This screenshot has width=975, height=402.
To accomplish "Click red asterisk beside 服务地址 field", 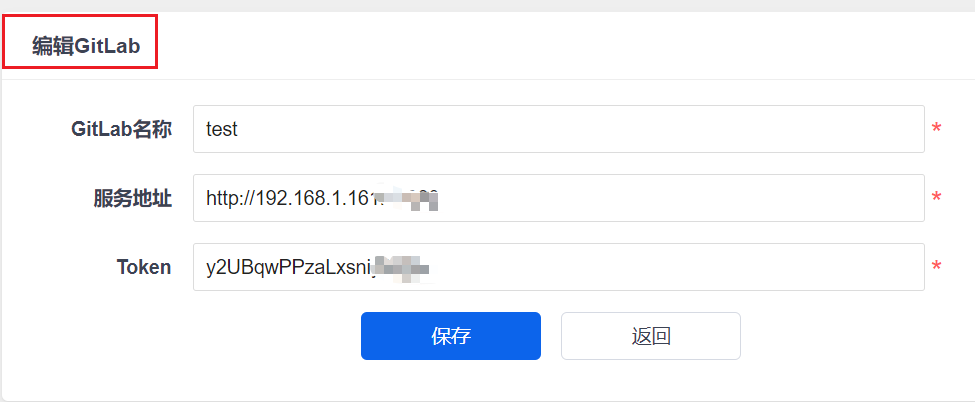I will [936, 198].
